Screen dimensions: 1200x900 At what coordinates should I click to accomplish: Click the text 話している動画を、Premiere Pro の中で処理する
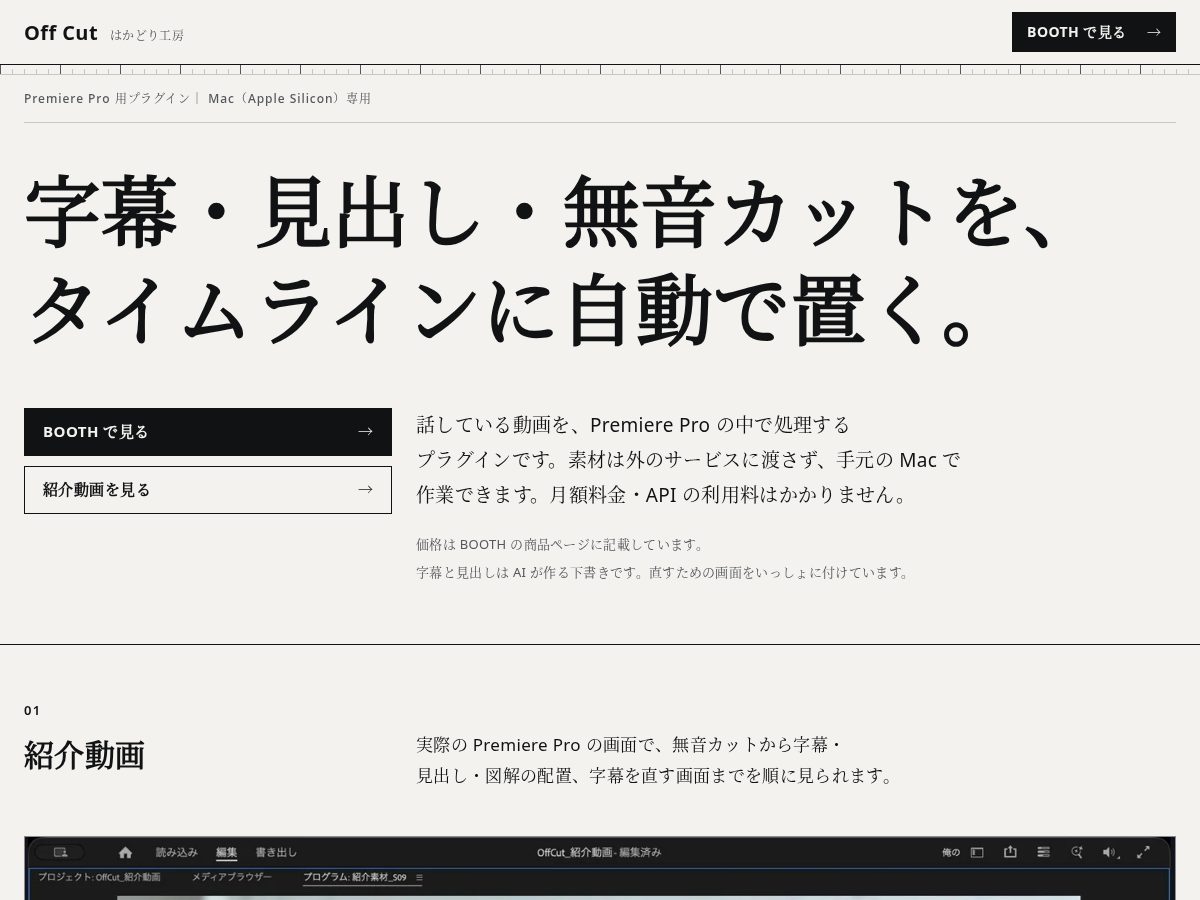[633, 425]
